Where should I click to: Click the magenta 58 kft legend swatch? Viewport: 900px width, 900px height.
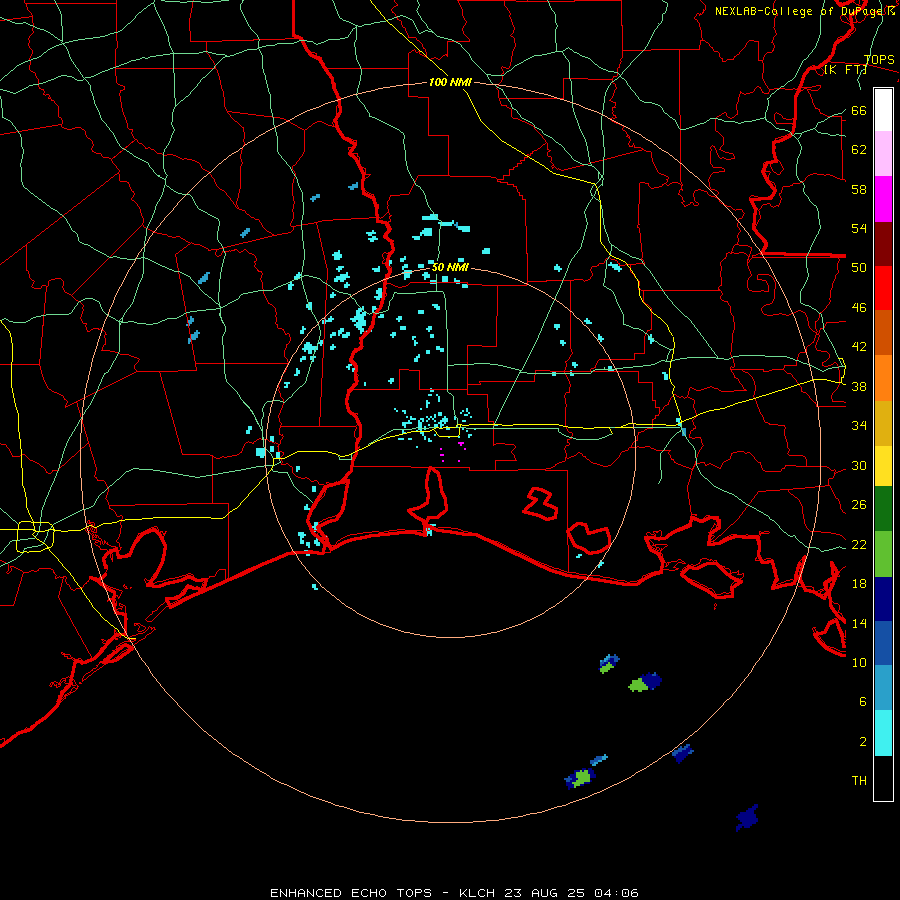[883, 199]
